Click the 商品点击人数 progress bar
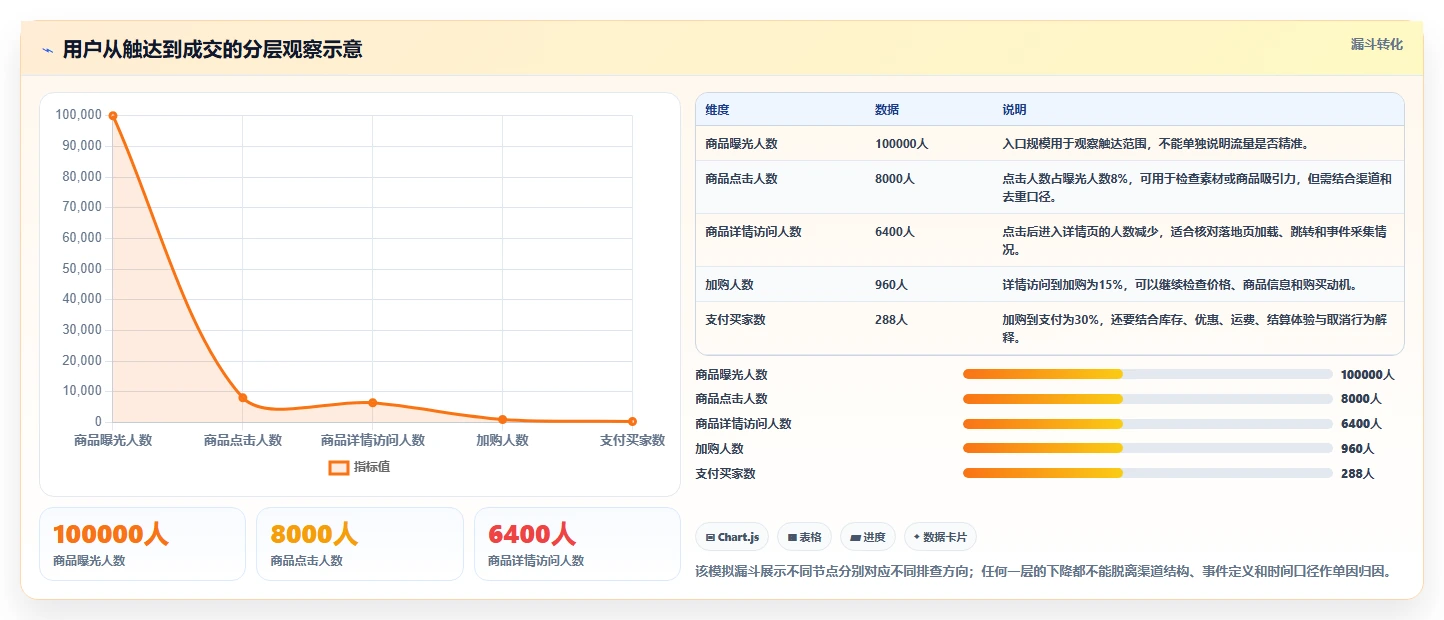This screenshot has height=620, width=1444. click(1147, 399)
